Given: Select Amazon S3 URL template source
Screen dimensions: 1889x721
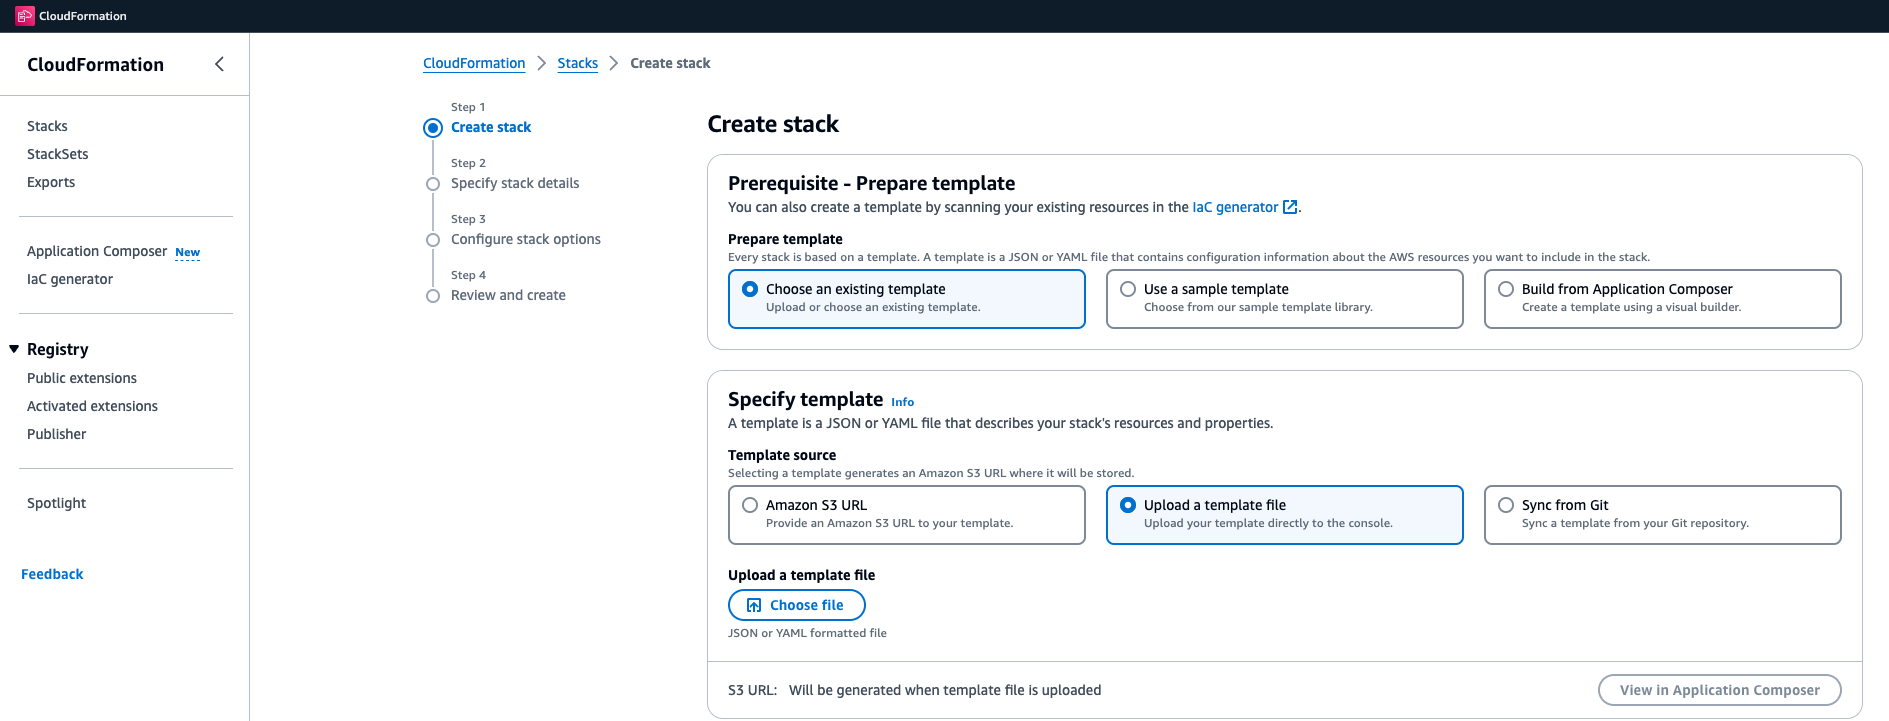Looking at the screenshot, I should [907, 514].
